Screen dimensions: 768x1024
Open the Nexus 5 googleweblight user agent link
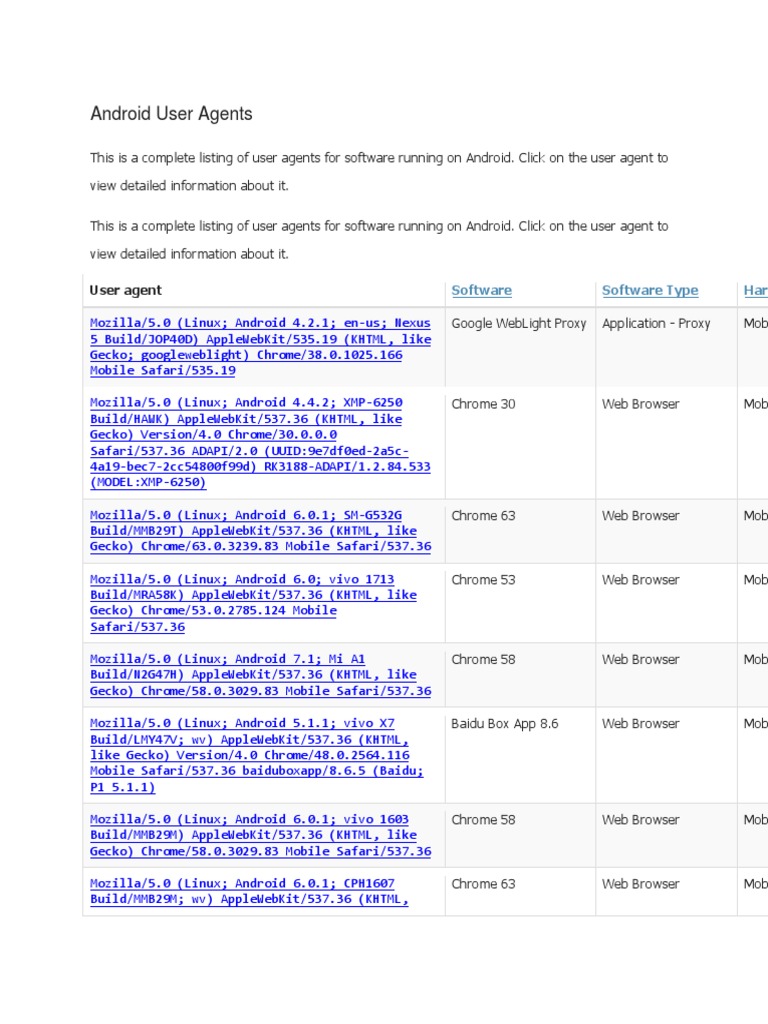(261, 347)
